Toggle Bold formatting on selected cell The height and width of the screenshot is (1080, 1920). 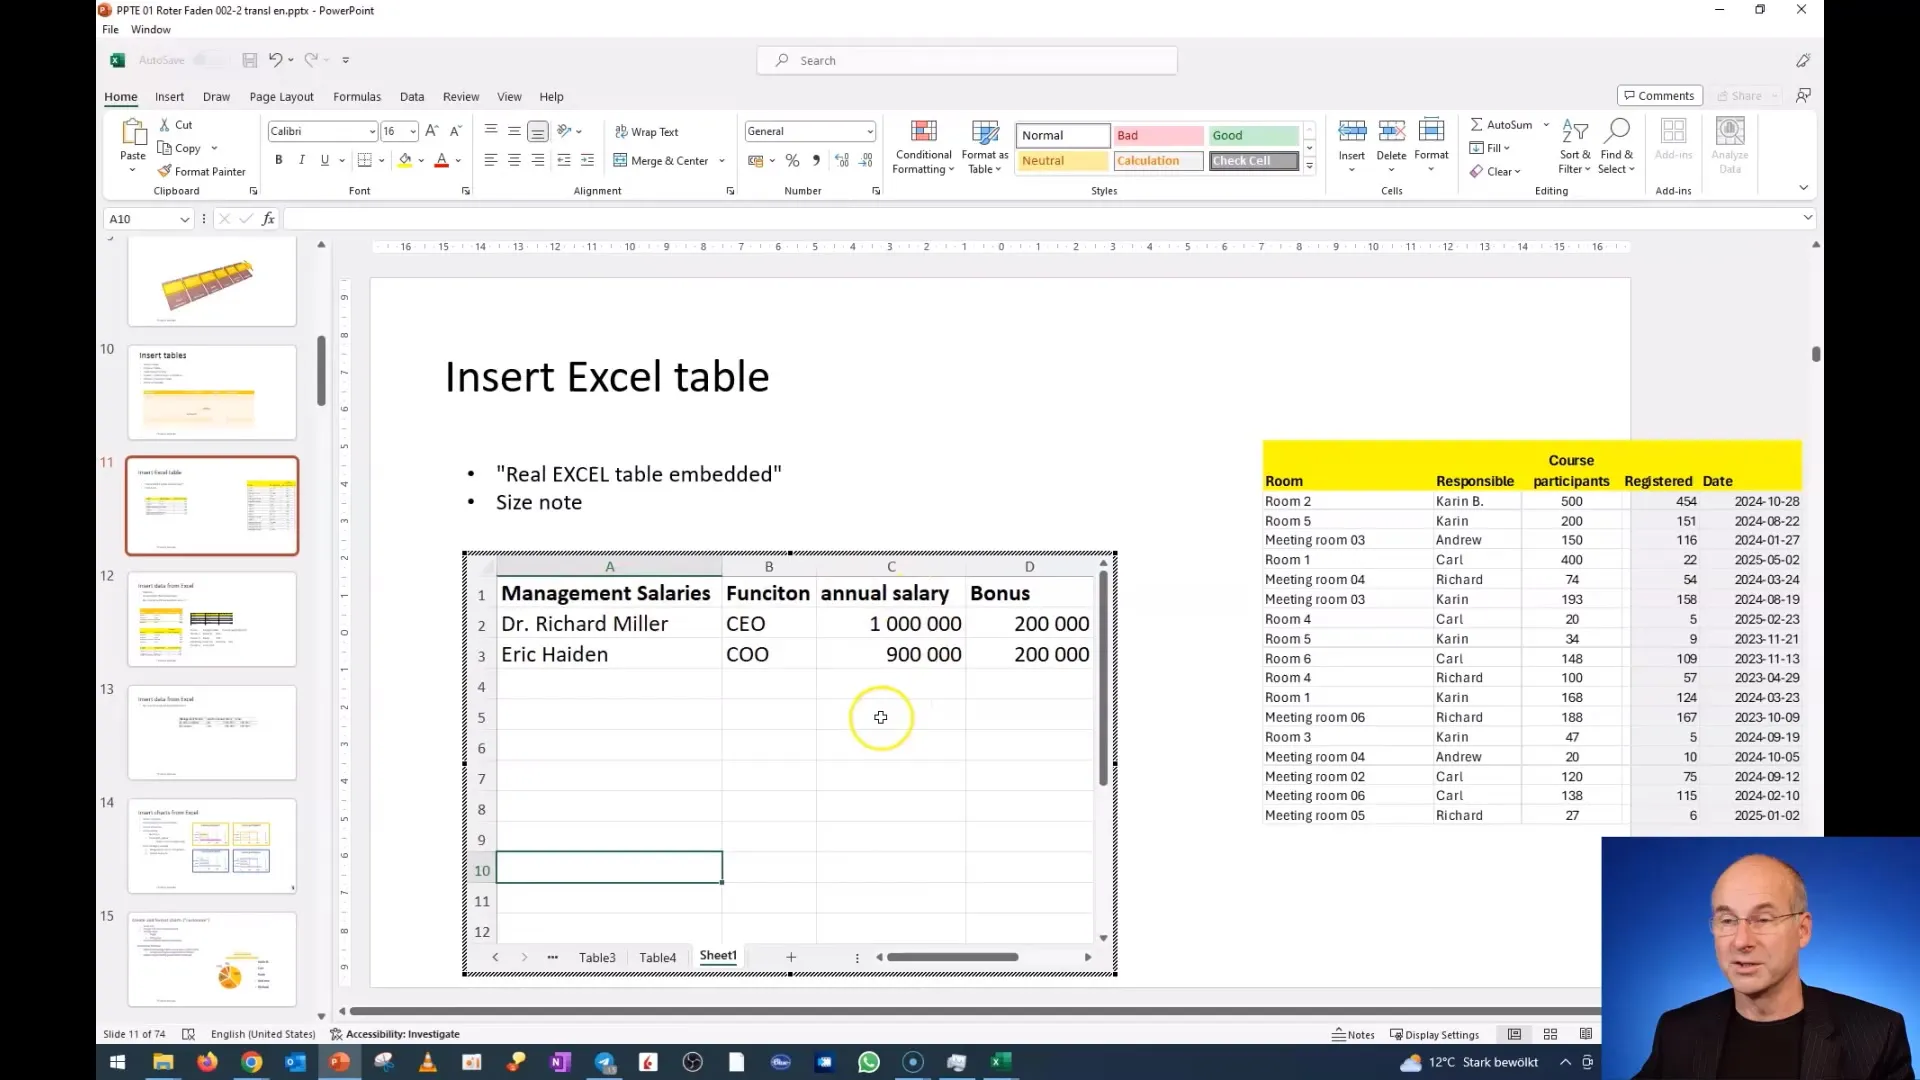point(278,161)
